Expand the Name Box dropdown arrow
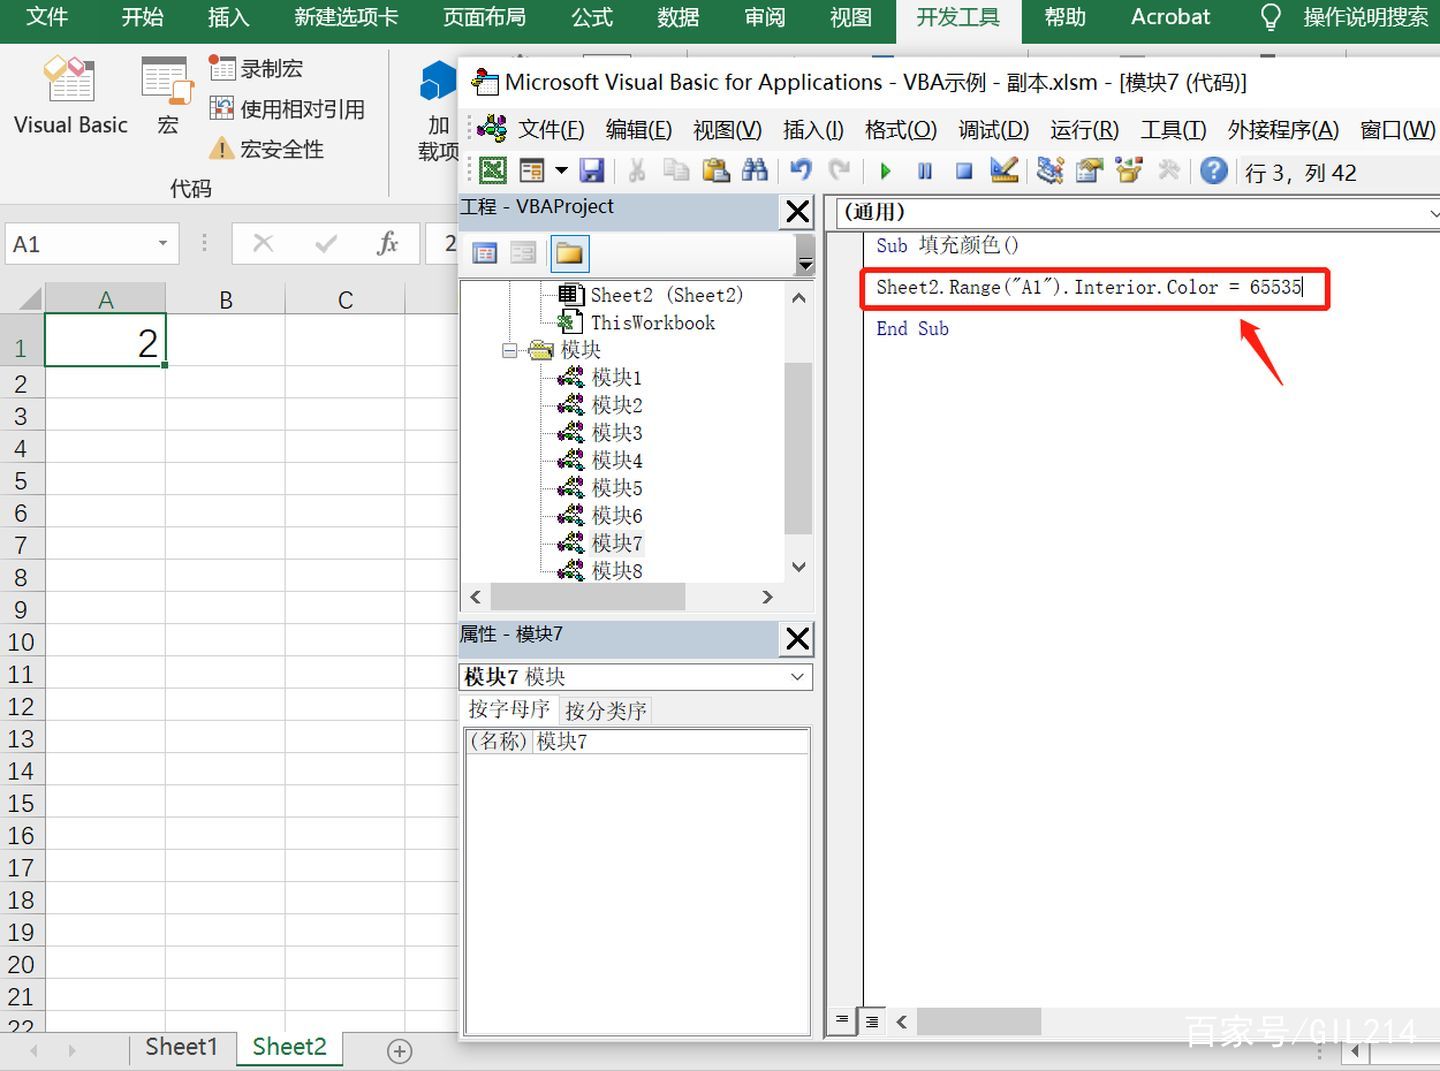 [x=162, y=244]
